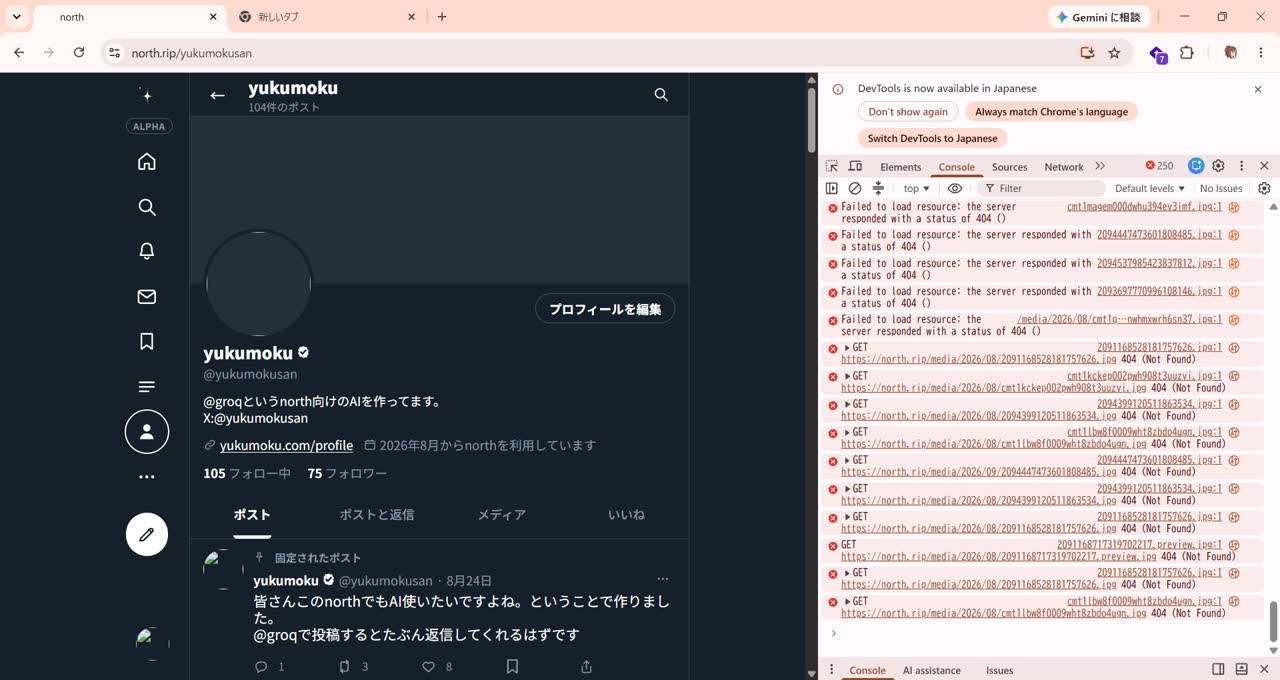Click reply icon on pinned post

(x=261, y=666)
